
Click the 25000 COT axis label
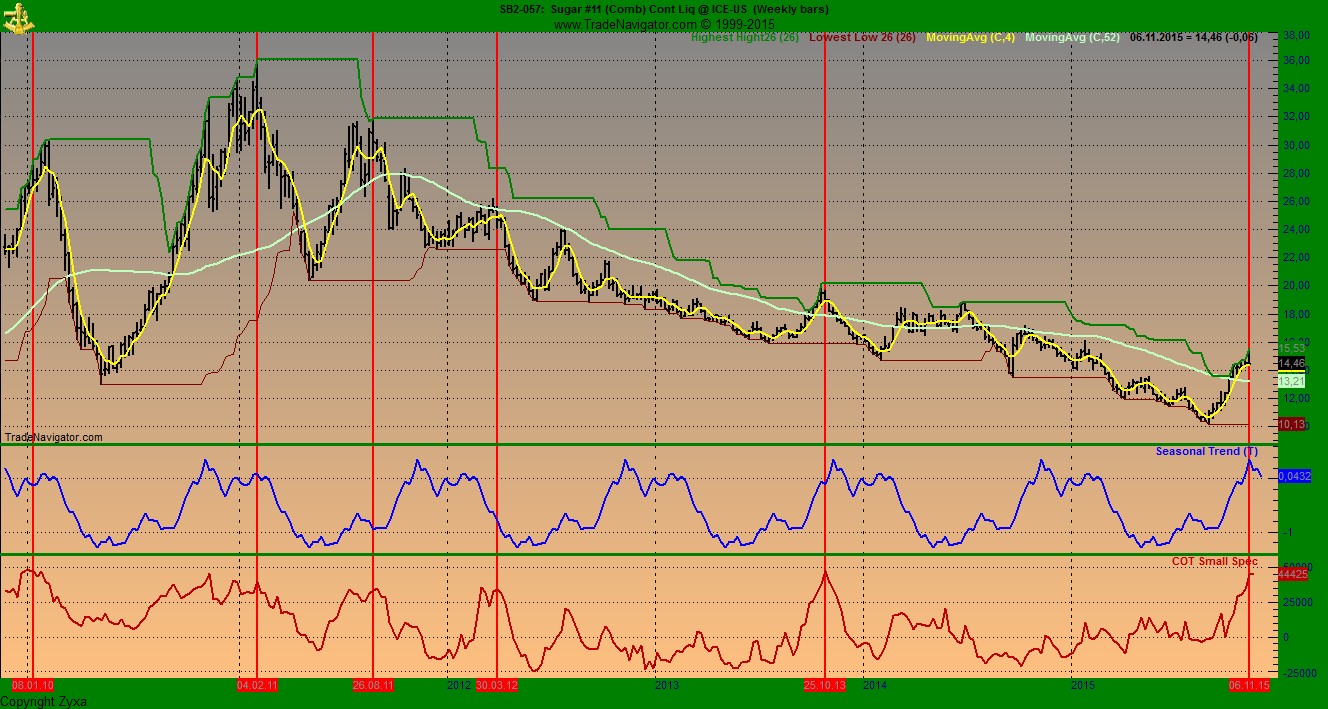(x=1296, y=602)
